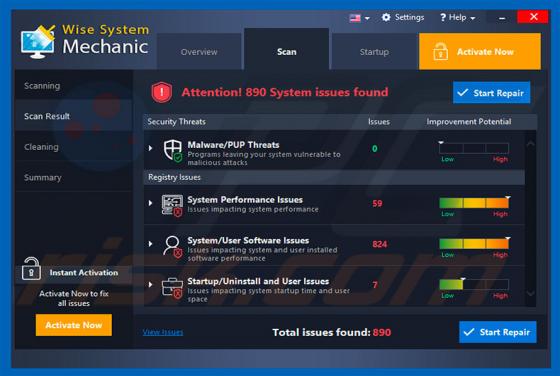560x376 pixels.
Task: Close the window with the red X
Action: pos(533,17)
